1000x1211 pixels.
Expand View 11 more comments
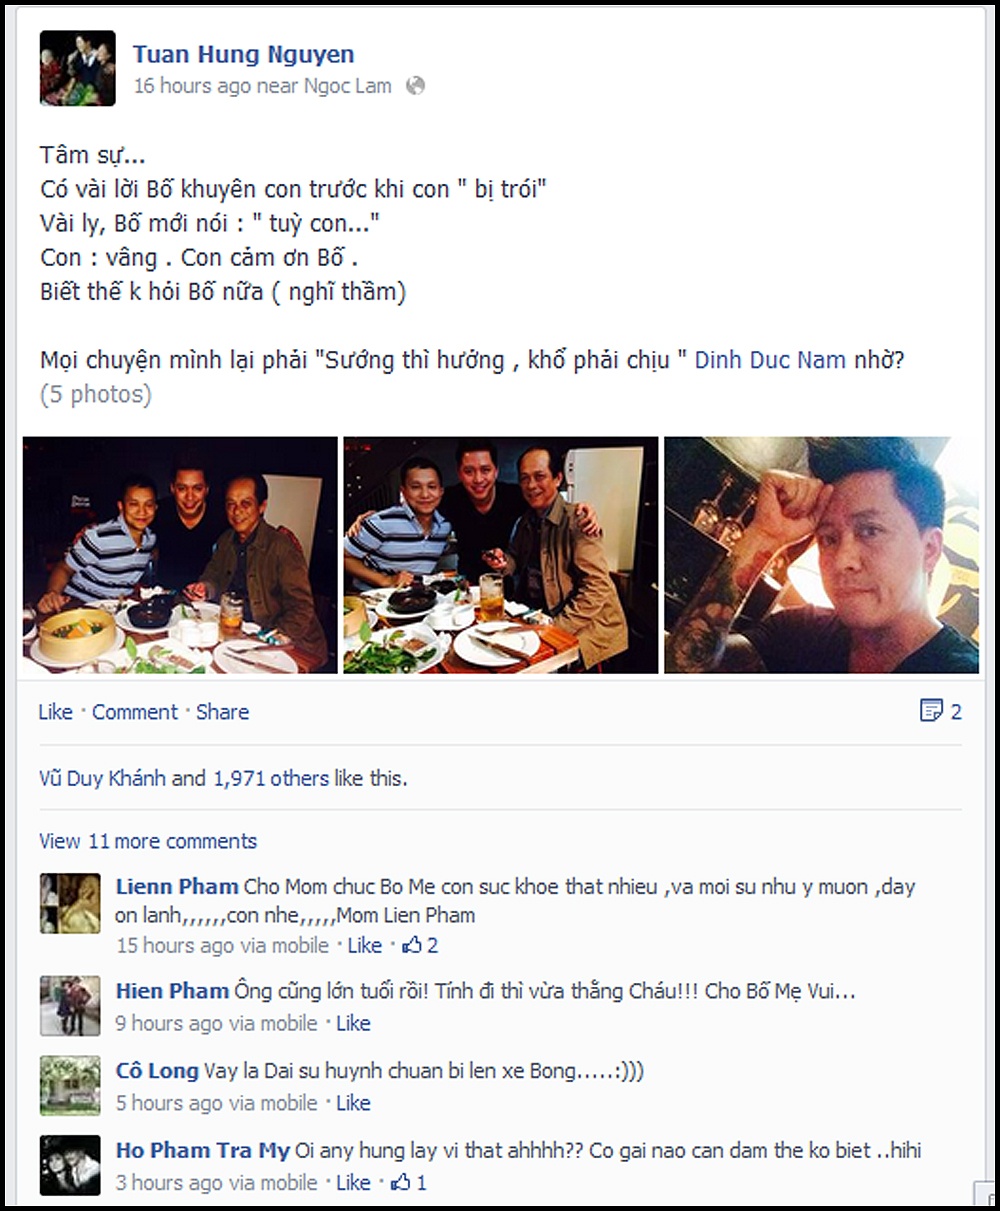coord(148,841)
